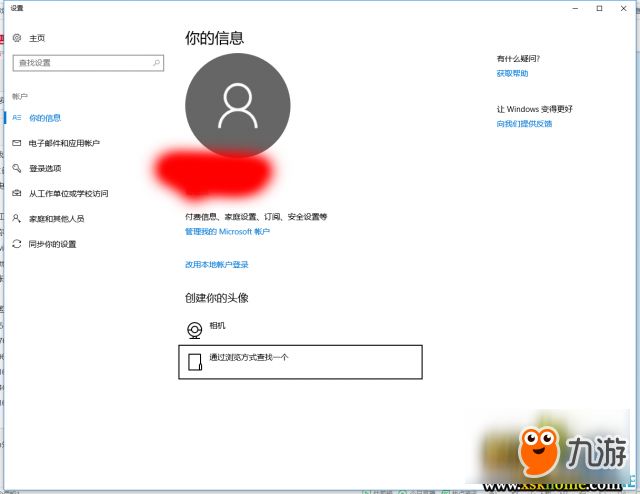Open 电子邮件和应用帐户 via its envelope icon
The width and height of the screenshot is (640, 494).
pos(16,144)
